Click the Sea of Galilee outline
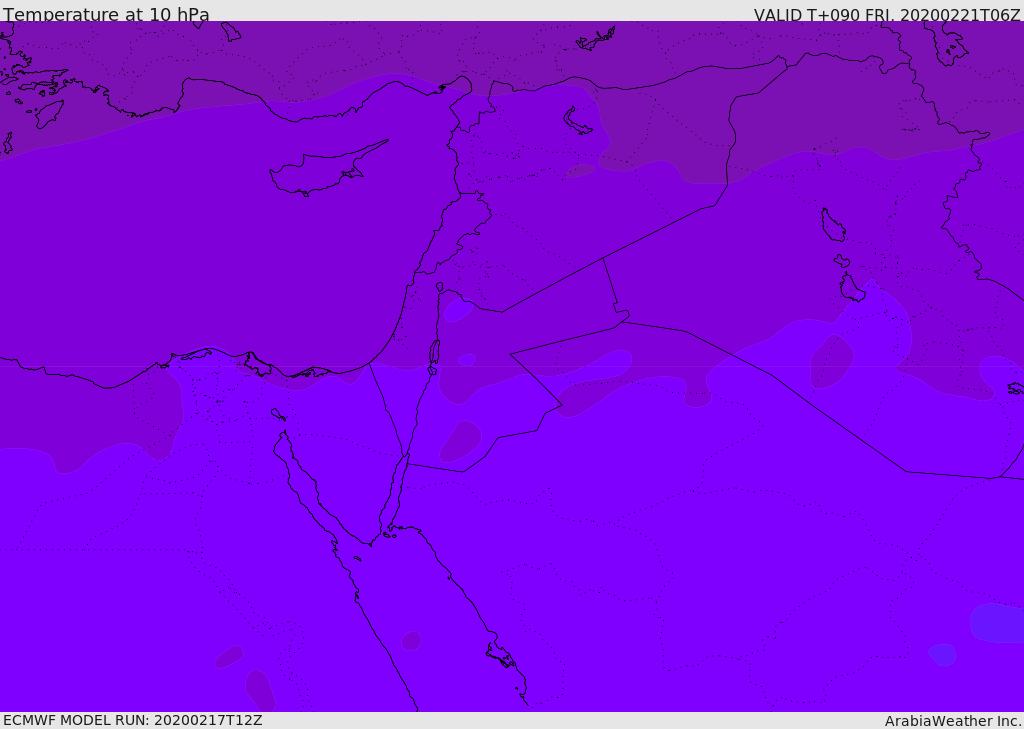1024x729 pixels. coord(440,287)
